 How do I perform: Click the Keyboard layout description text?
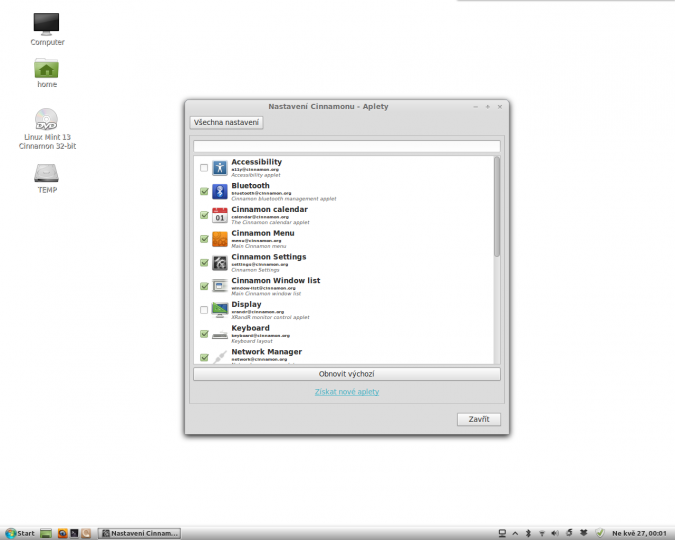click(252, 341)
